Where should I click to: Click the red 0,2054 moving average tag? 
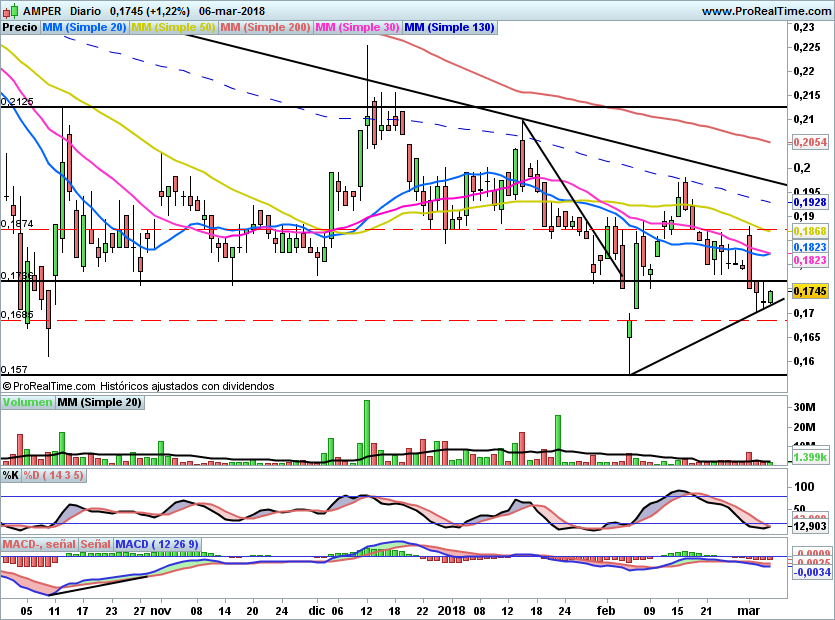809,143
